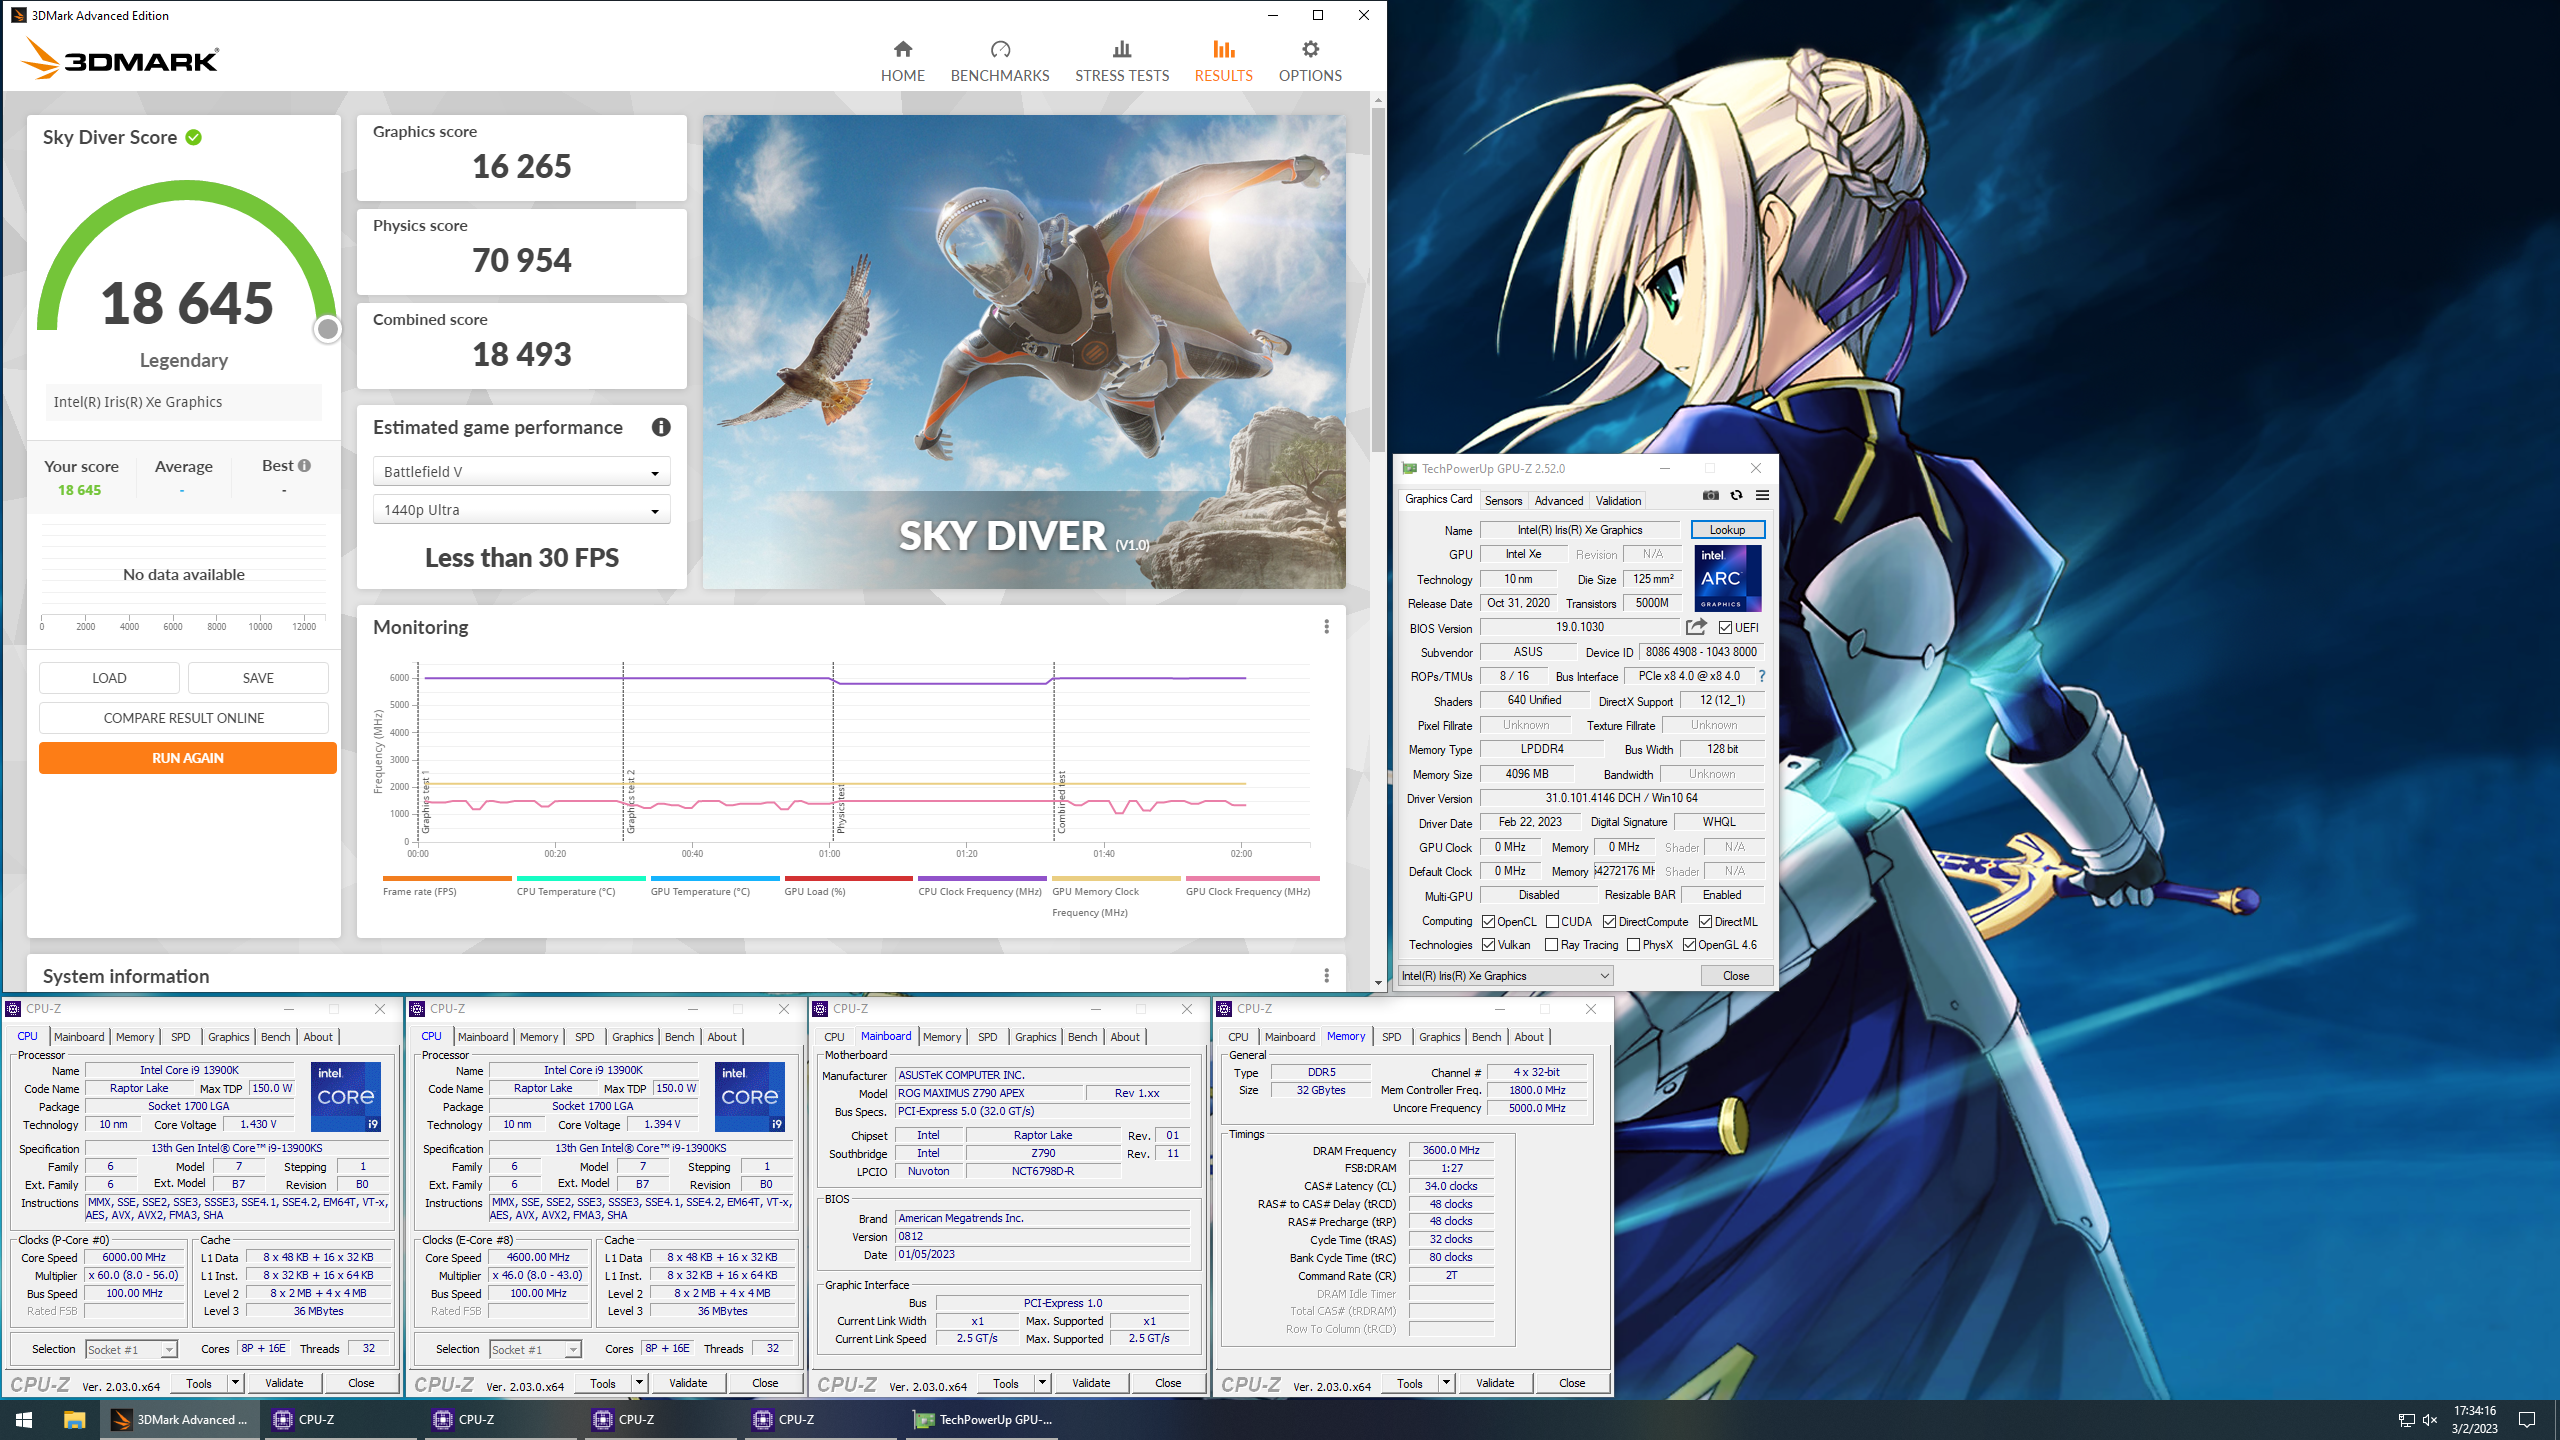Open the Options gear icon
The width and height of the screenshot is (2560, 1440).
pyautogui.click(x=1310, y=49)
